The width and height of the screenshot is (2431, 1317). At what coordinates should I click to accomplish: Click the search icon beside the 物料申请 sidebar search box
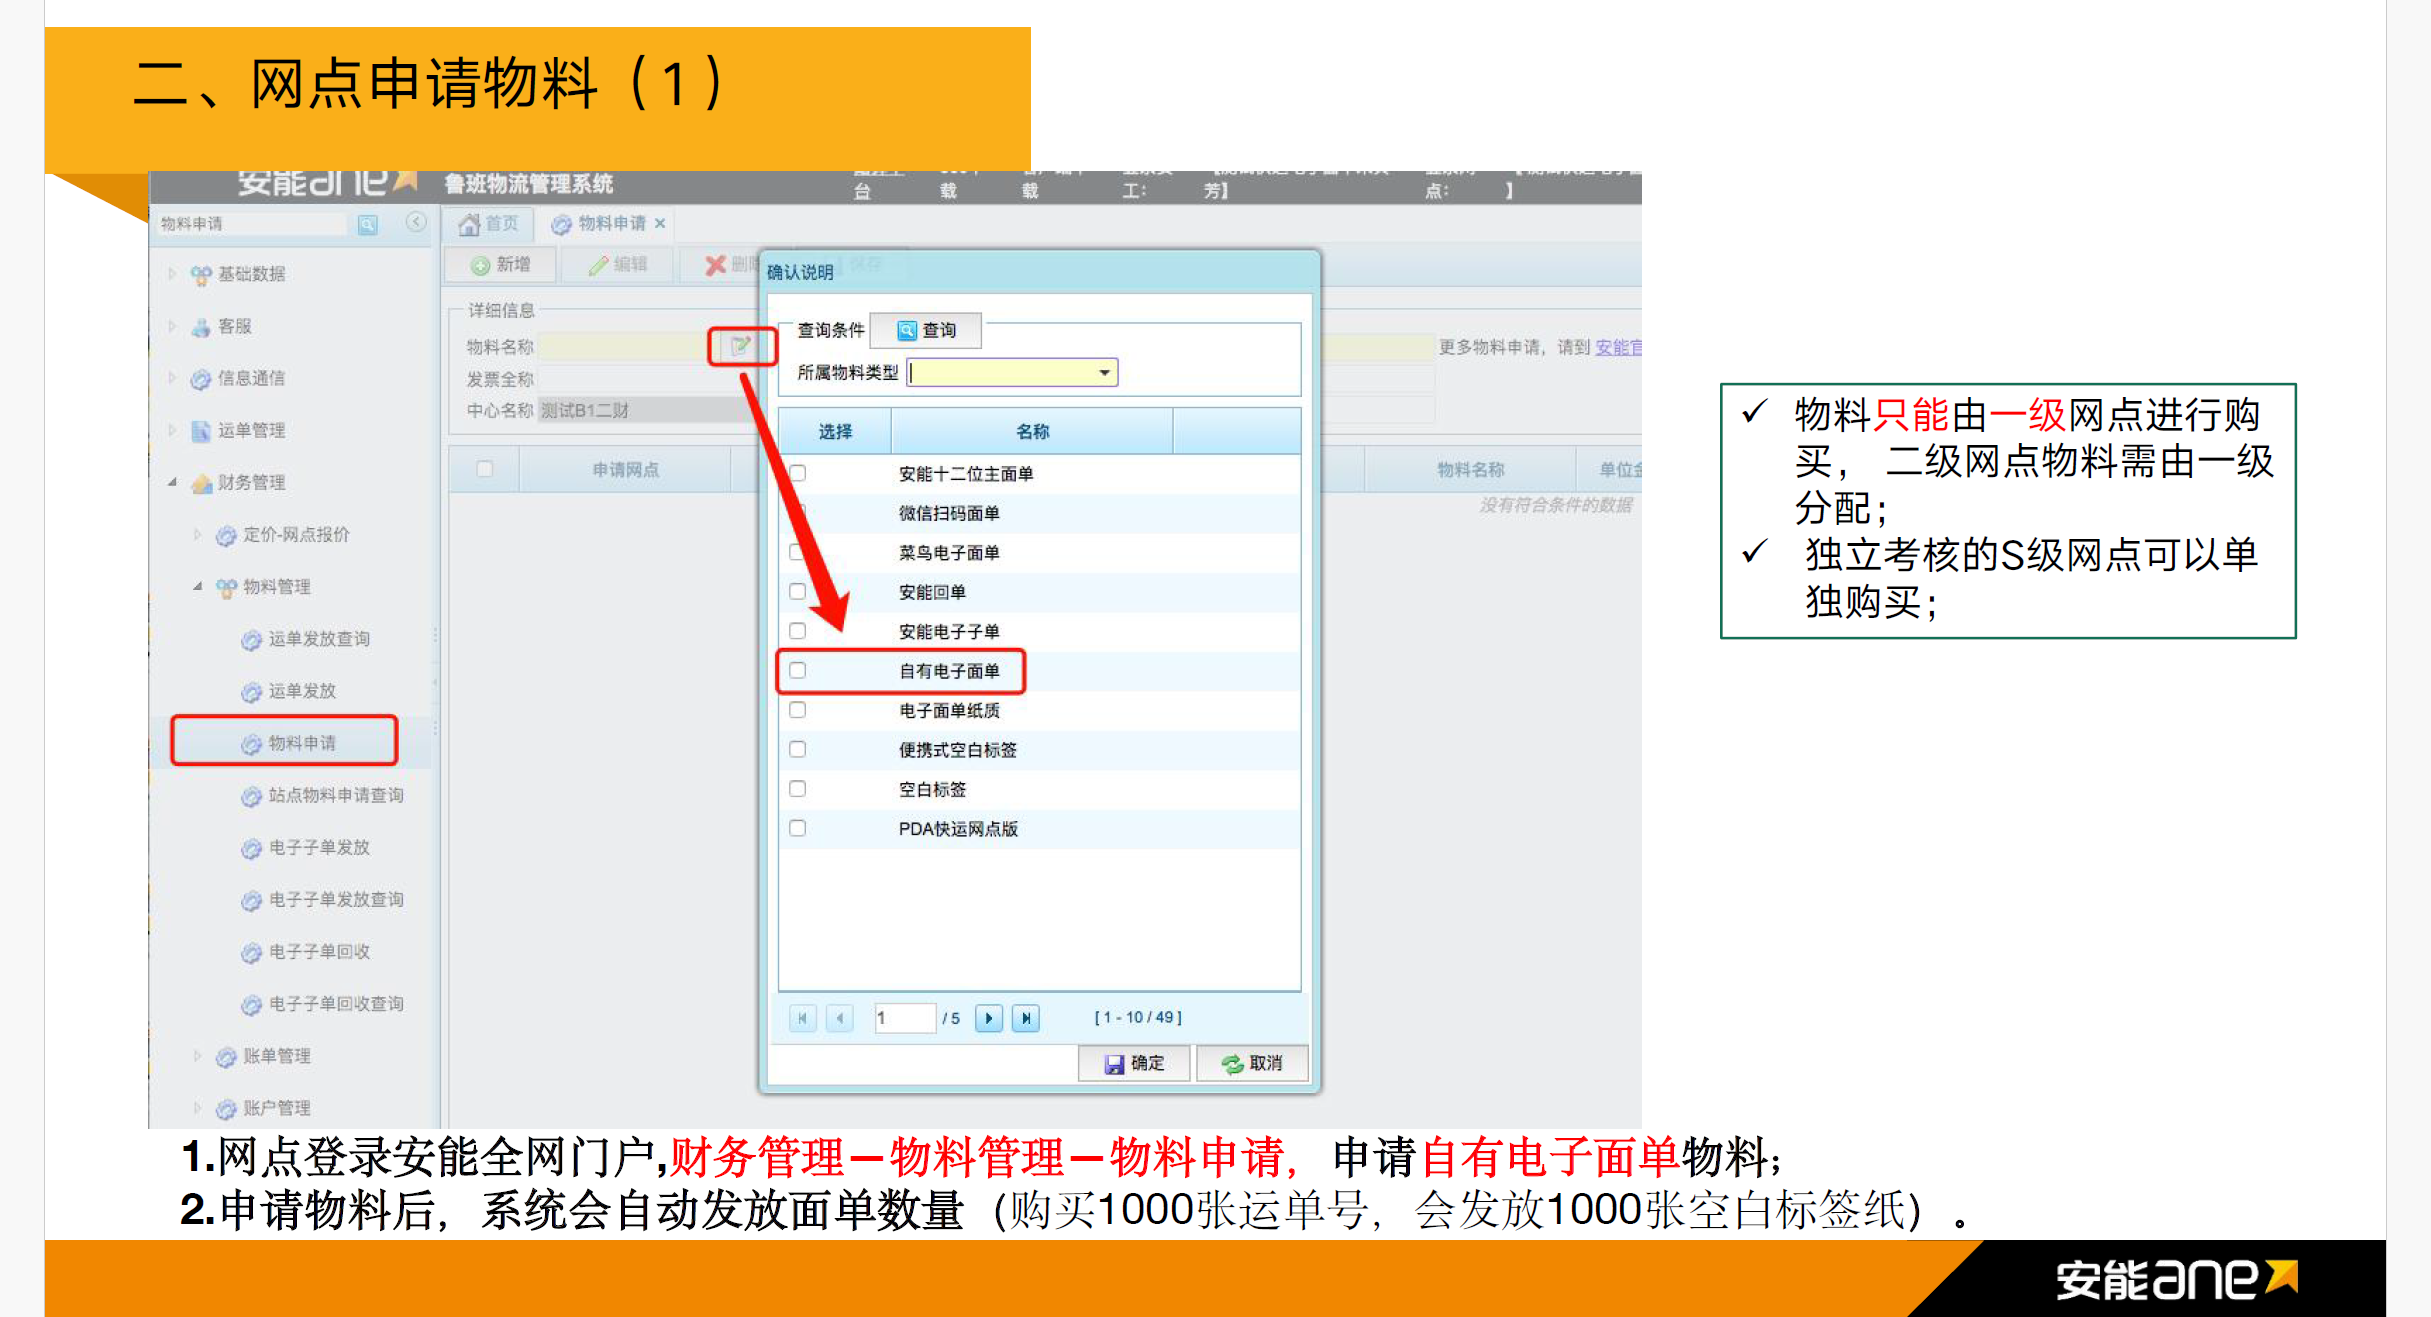pyautogui.click(x=368, y=224)
